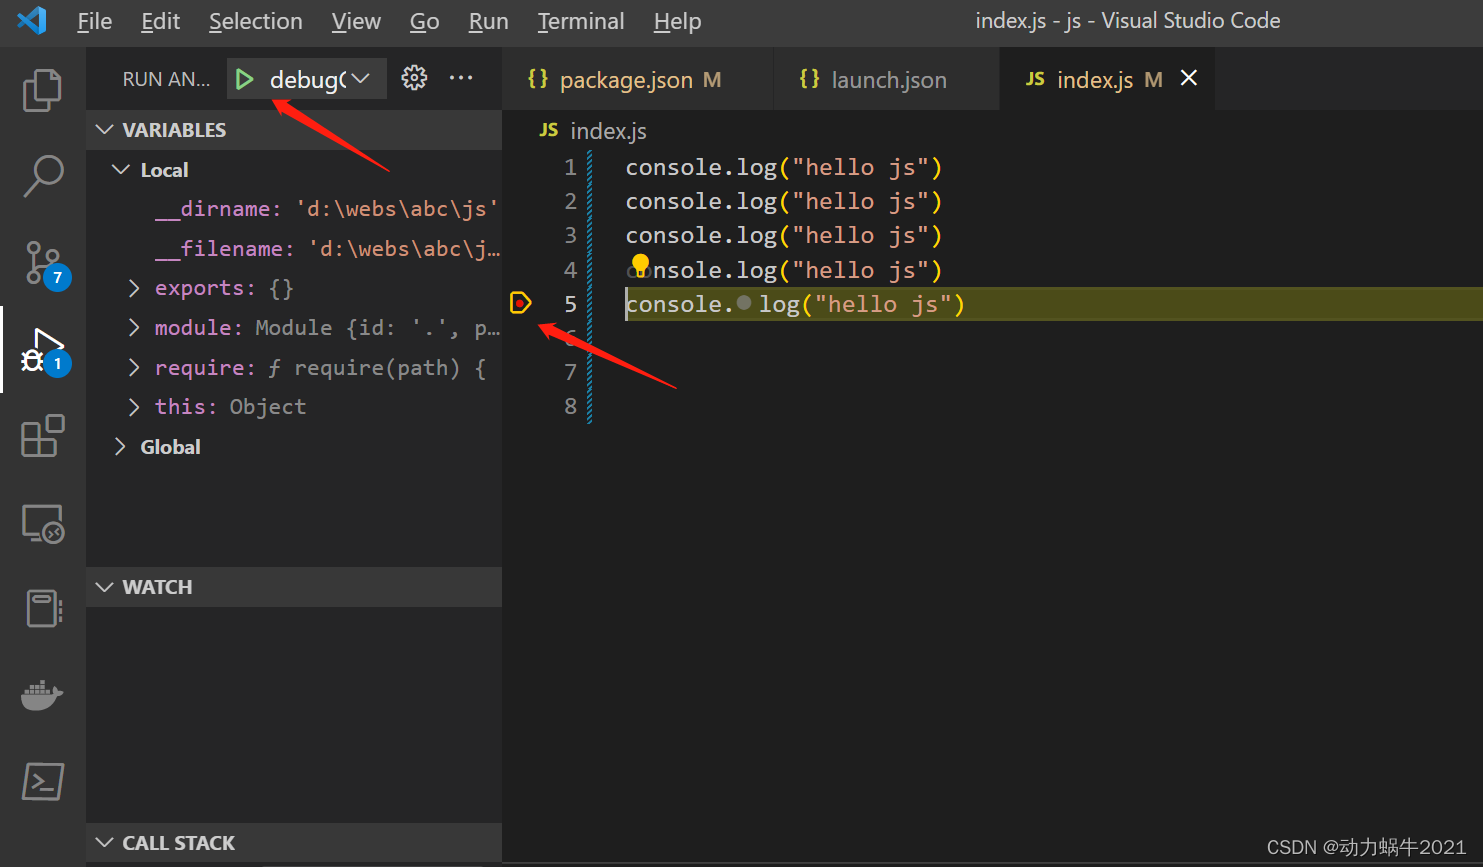Open the Run menu

488,21
